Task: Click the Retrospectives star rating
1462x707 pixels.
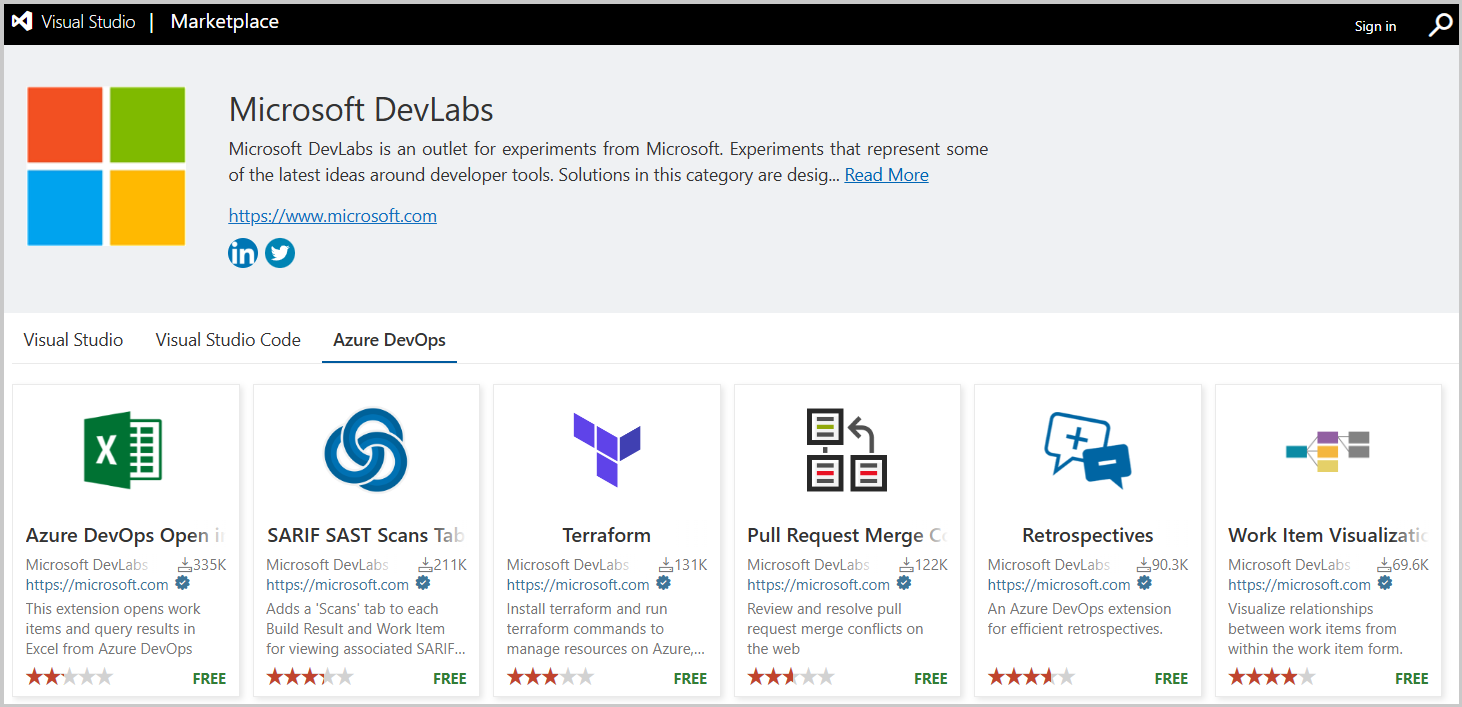Action: click(1030, 677)
